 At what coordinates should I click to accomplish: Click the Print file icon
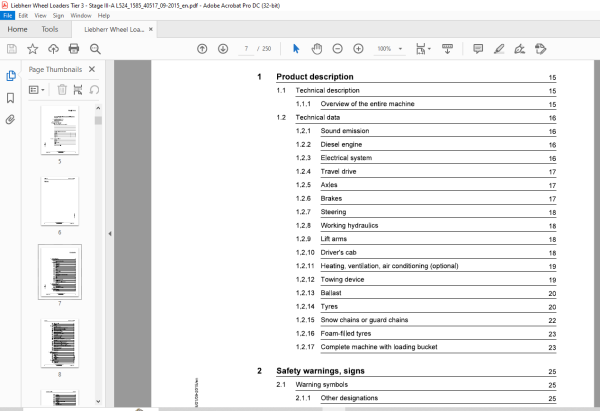click(x=73, y=49)
